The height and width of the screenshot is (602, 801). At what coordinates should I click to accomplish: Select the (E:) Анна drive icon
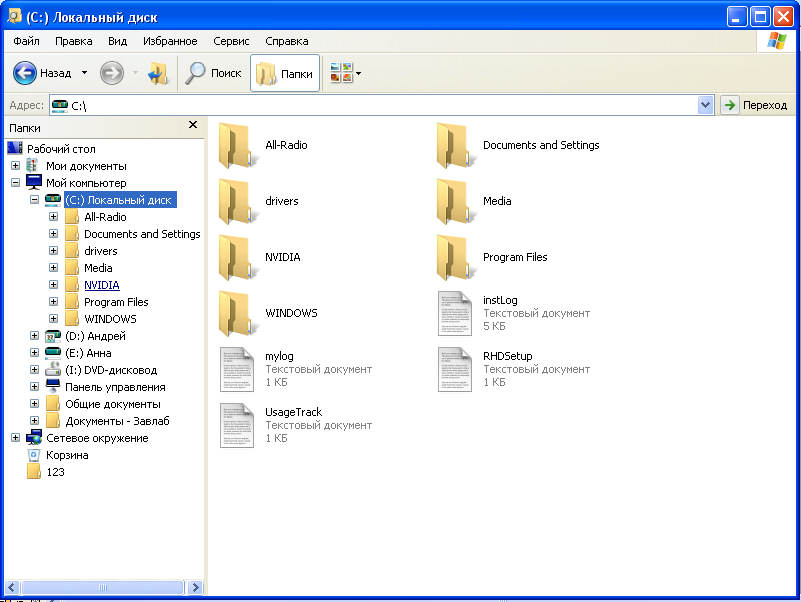click(53, 353)
